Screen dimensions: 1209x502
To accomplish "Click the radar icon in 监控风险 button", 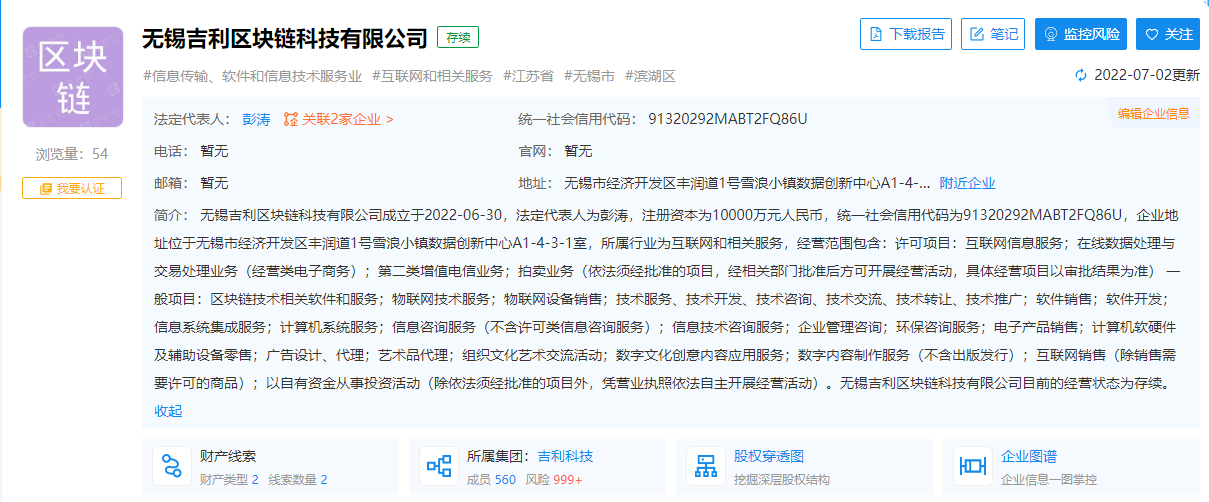I will [x=1051, y=34].
